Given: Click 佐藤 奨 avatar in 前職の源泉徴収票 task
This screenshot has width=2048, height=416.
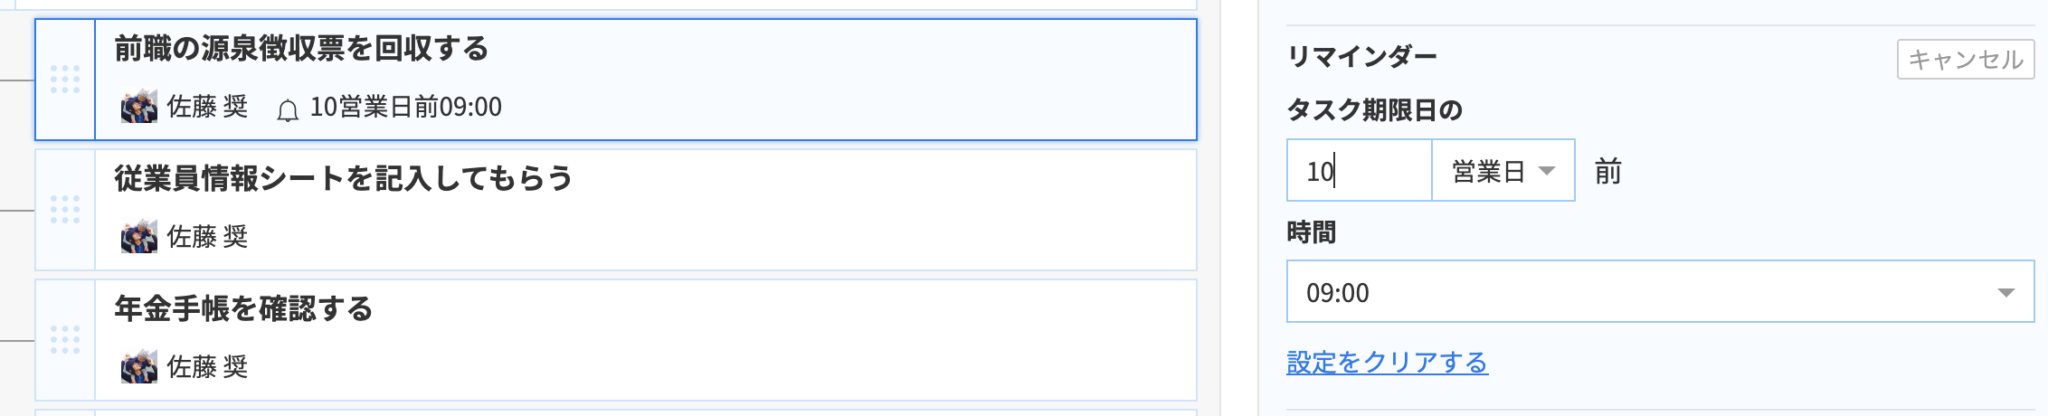Looking at the screenshot, I should 139,106.
